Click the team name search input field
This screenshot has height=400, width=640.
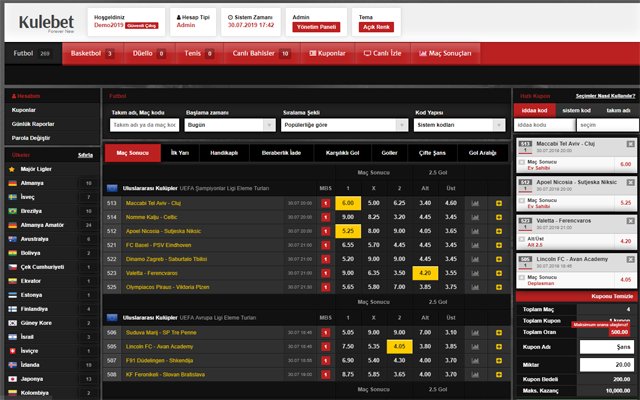tap(144, 126)
